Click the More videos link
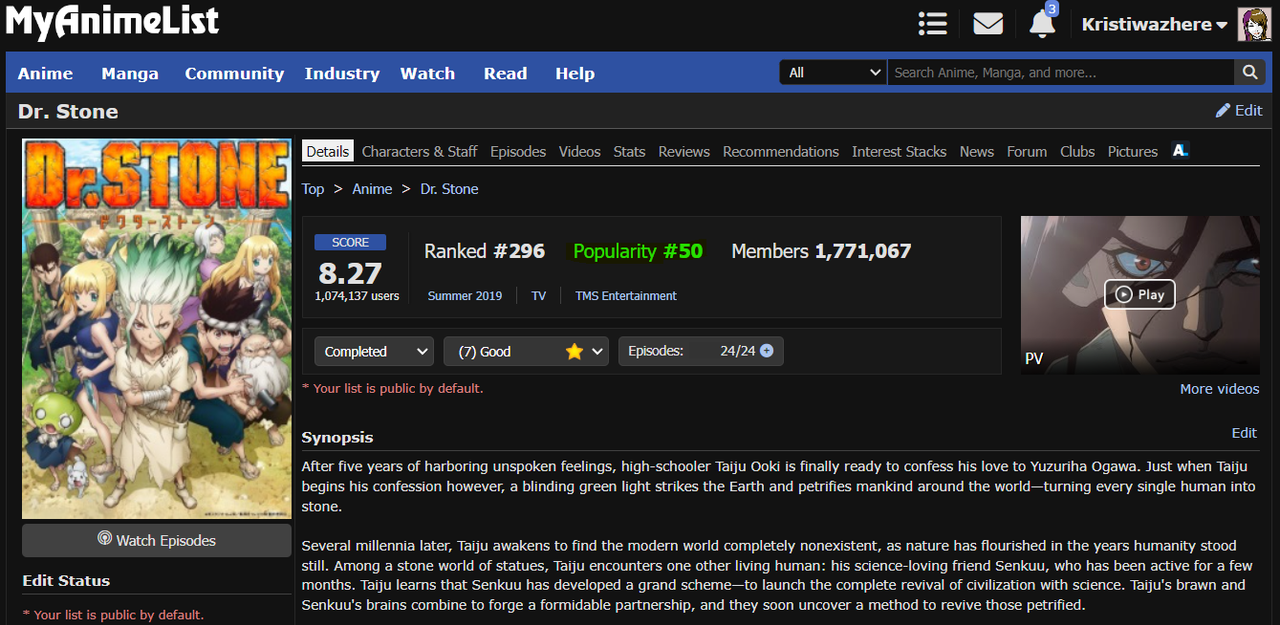Screen dimensions: 1280x625 1219,389
